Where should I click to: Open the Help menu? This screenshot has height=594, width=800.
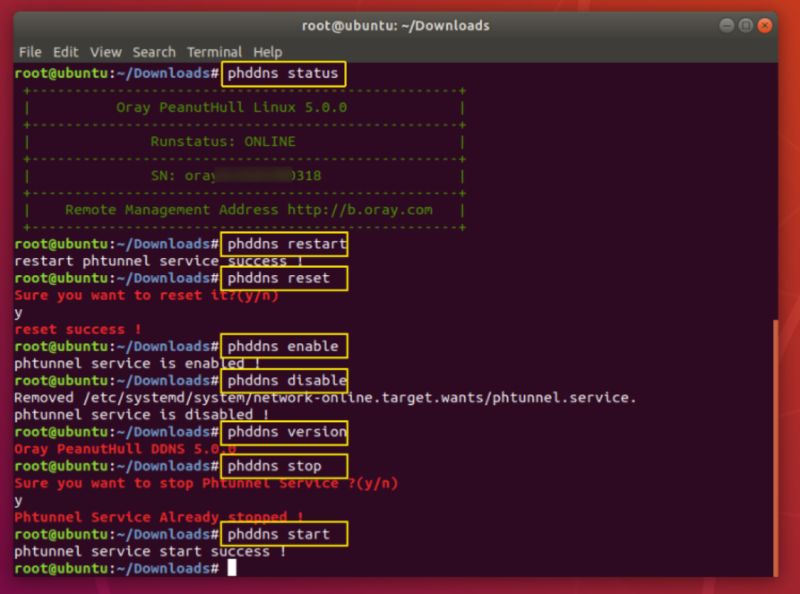point(268,51)
